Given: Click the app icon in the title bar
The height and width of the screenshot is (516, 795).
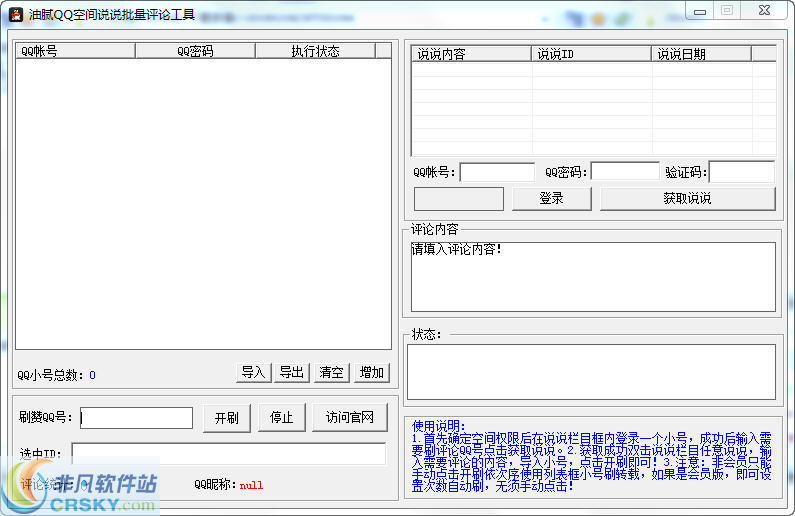Looking at the screenshot, I should pyautogui.click(x=15, y=15).
